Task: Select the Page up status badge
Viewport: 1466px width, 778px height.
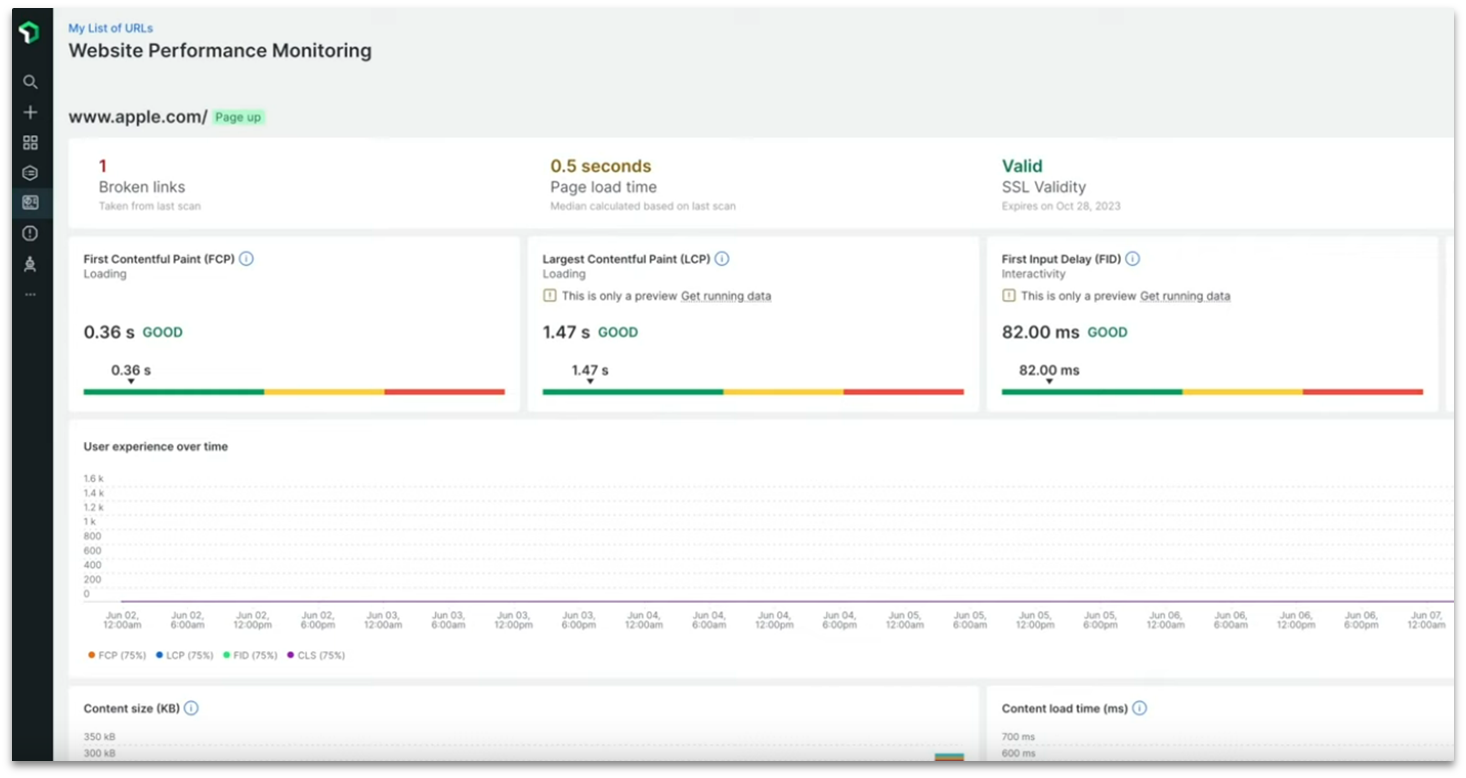Action: coord(238,117)
